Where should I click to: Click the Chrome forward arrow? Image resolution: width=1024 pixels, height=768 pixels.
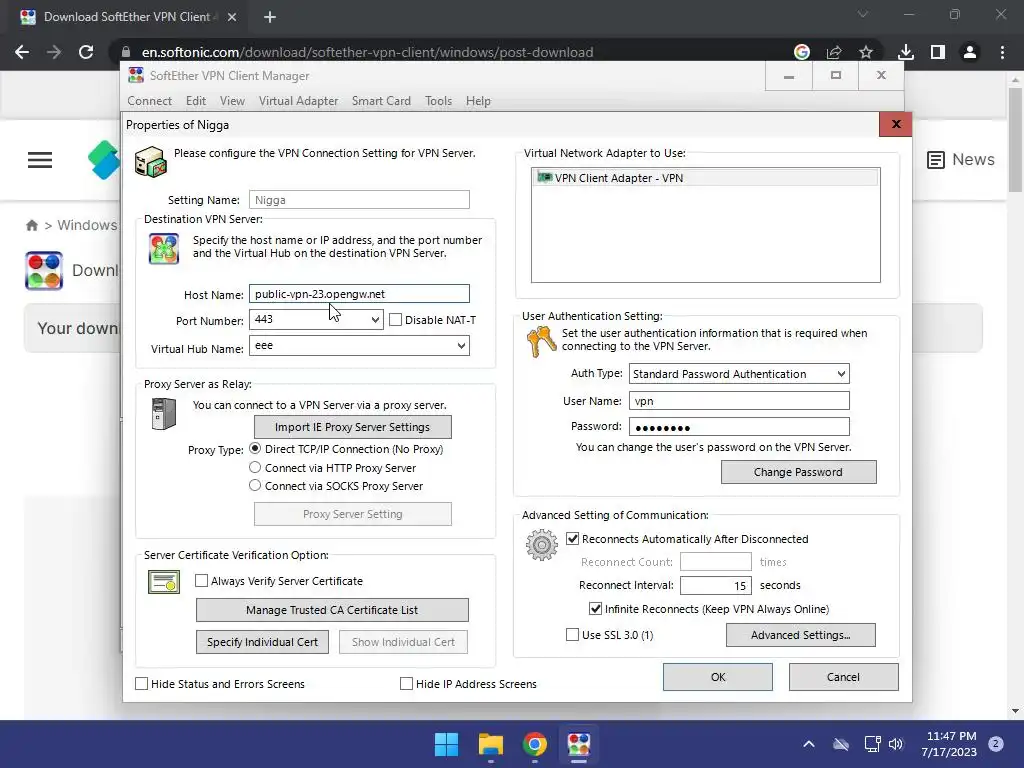pyautogui.click(x=54, y=52)
